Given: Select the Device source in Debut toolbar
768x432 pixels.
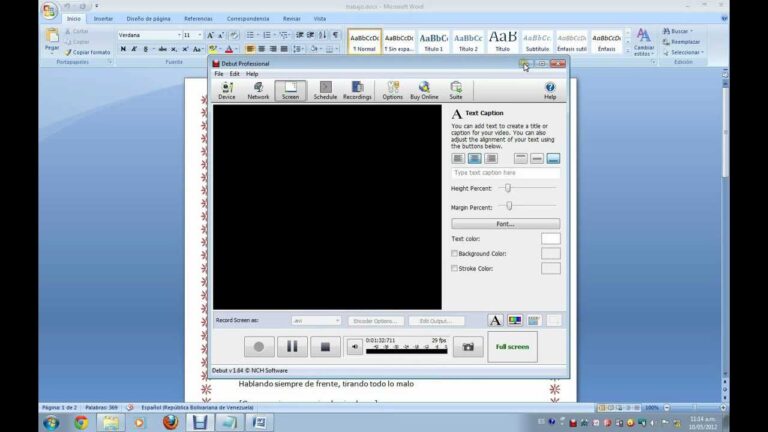Looking at the screenshot, I should coord(227,90).
